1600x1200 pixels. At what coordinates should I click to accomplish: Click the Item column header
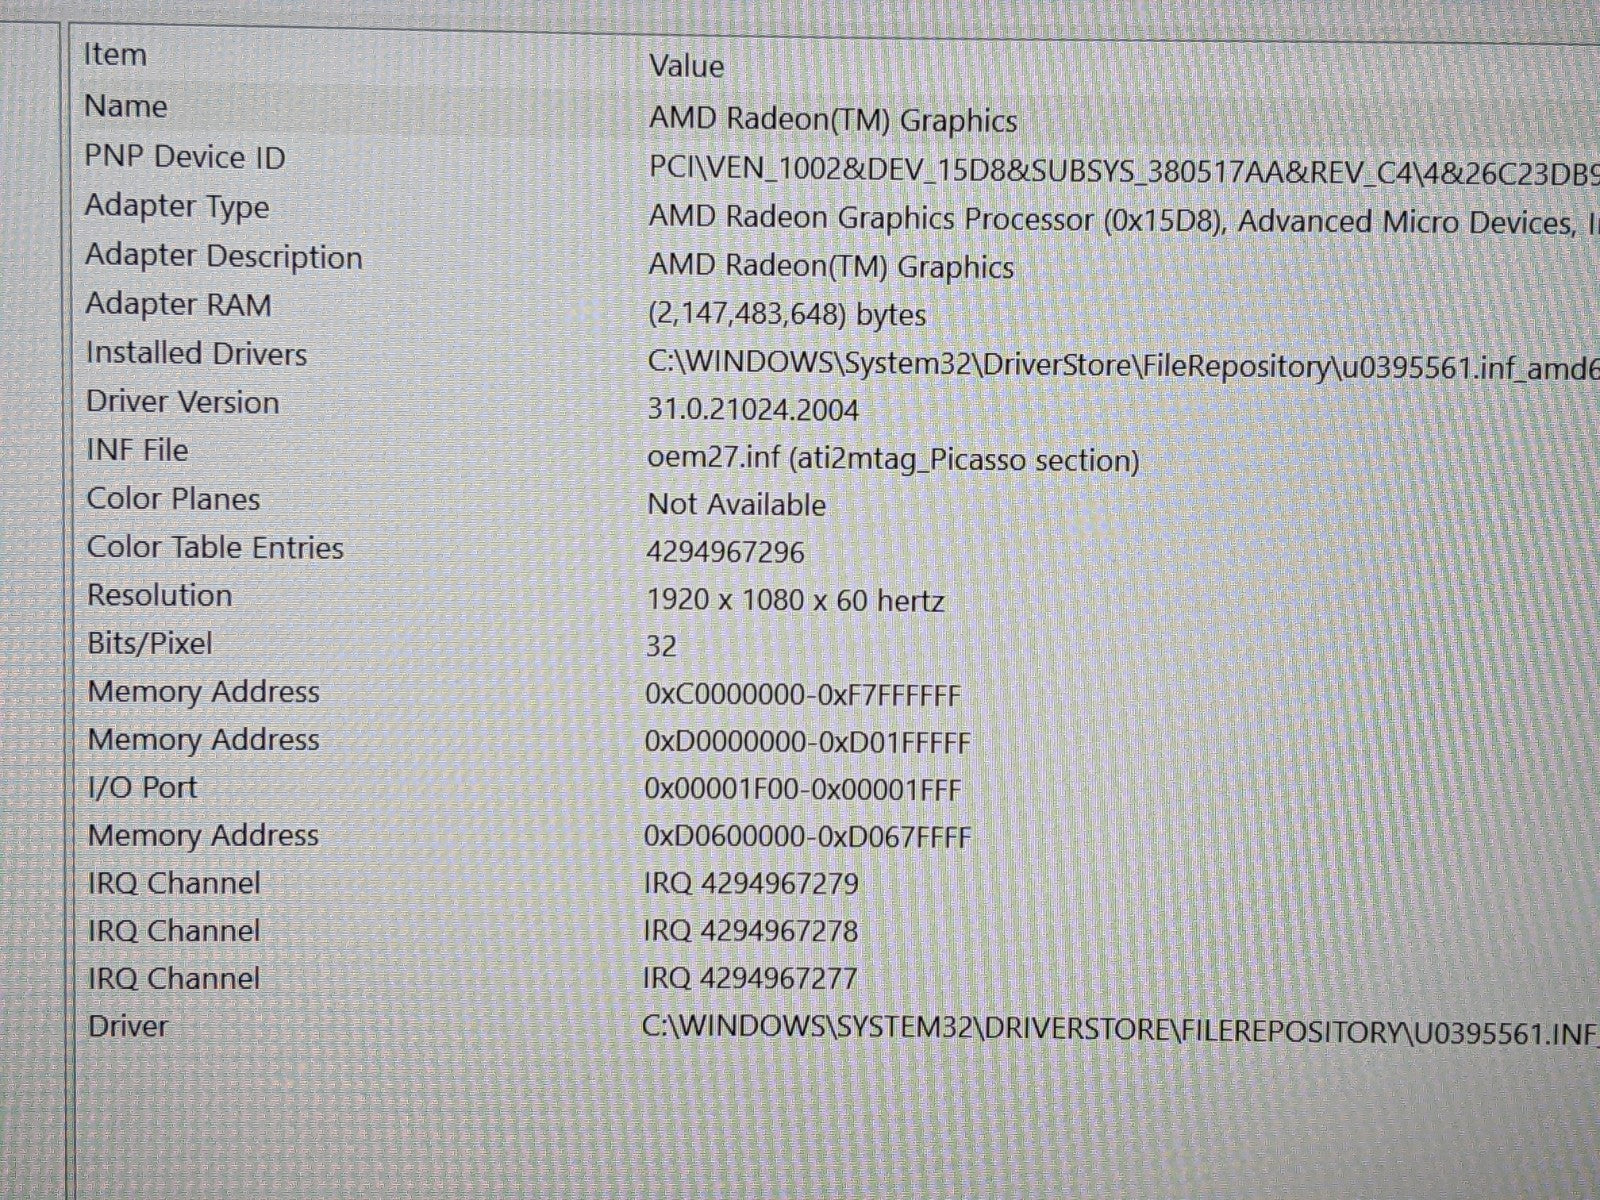(115, 54)
